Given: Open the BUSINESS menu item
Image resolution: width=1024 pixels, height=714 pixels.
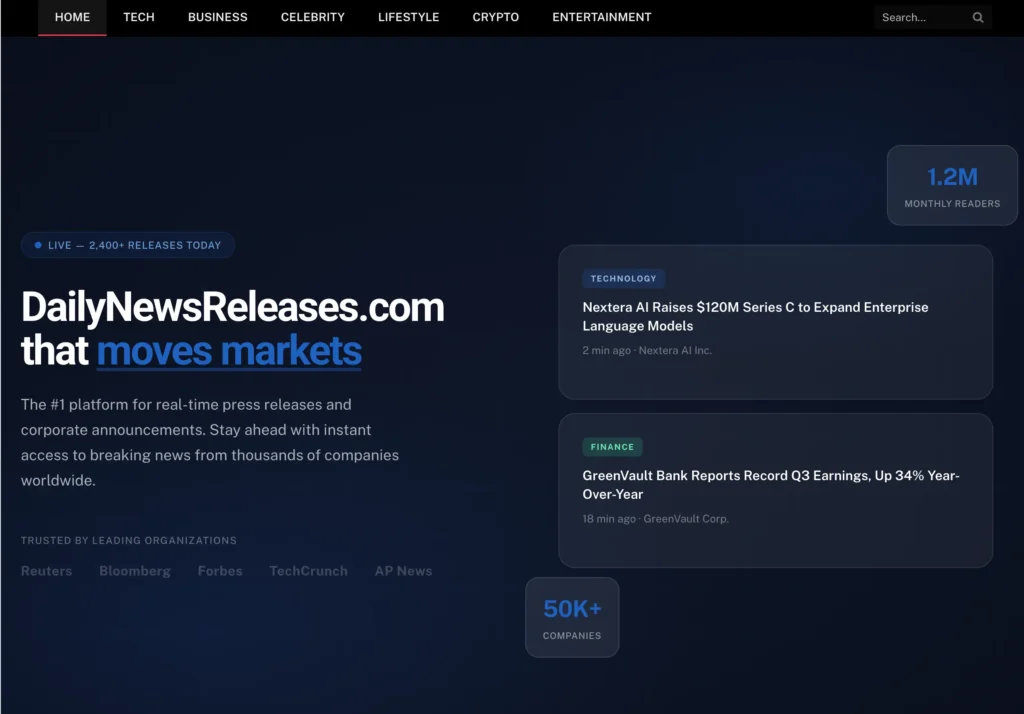Looking at the screenshot, I should (x=217, y=18).
